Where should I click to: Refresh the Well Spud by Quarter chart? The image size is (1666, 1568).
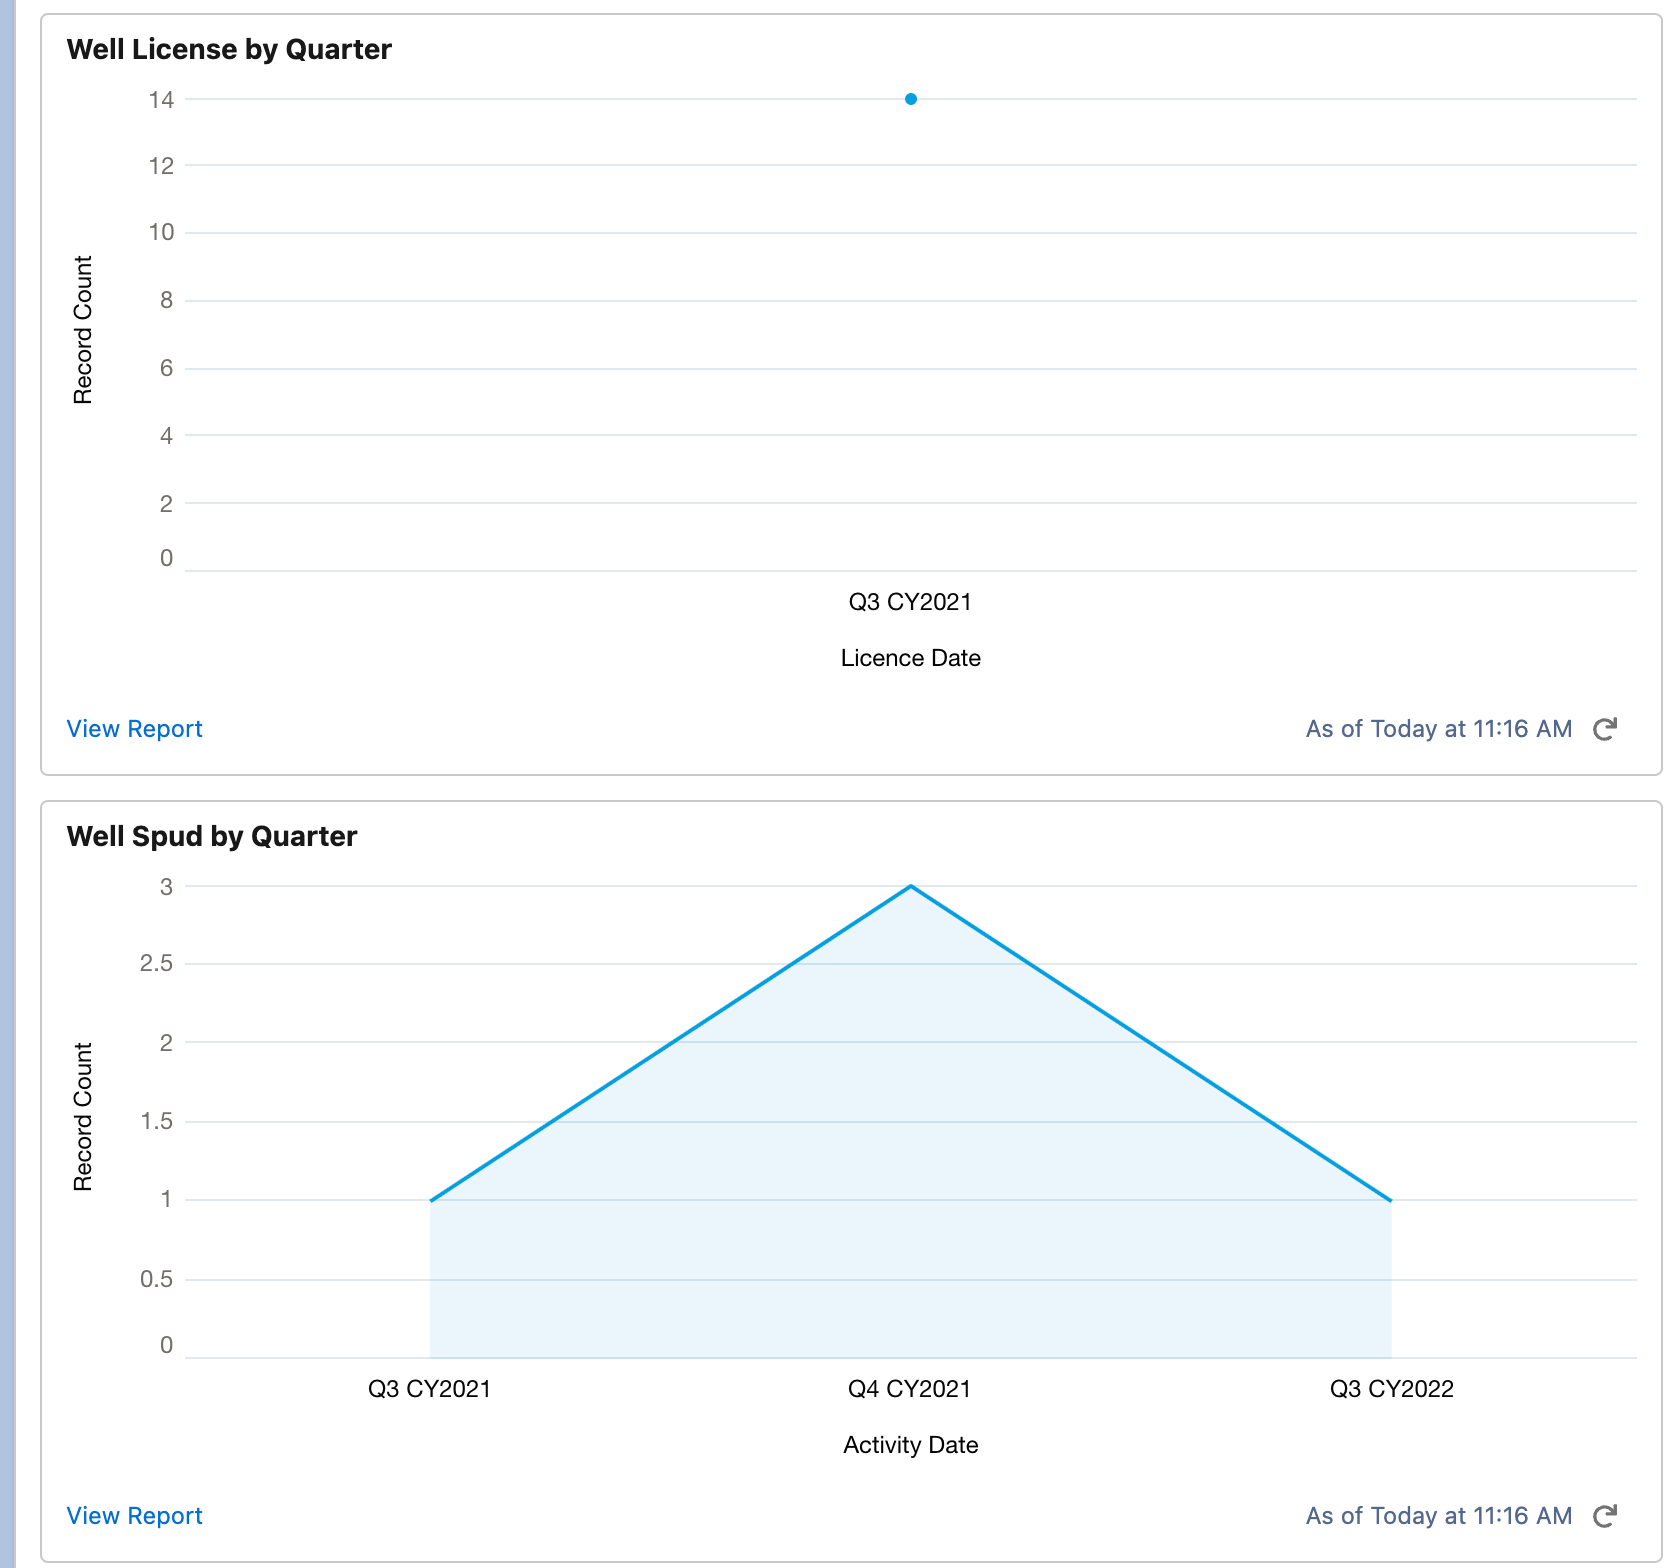coord(1604,1516)
